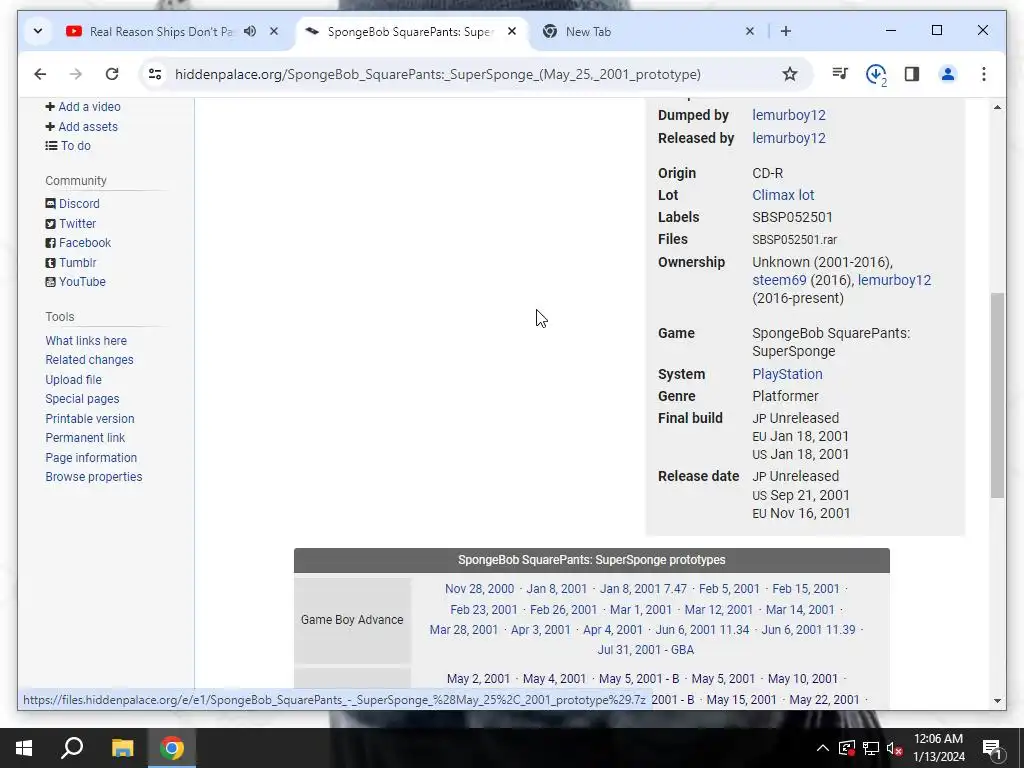The image size is (1024, 768).
Task: Open the Chrome three-dot menu
Action: coord(984,74)
